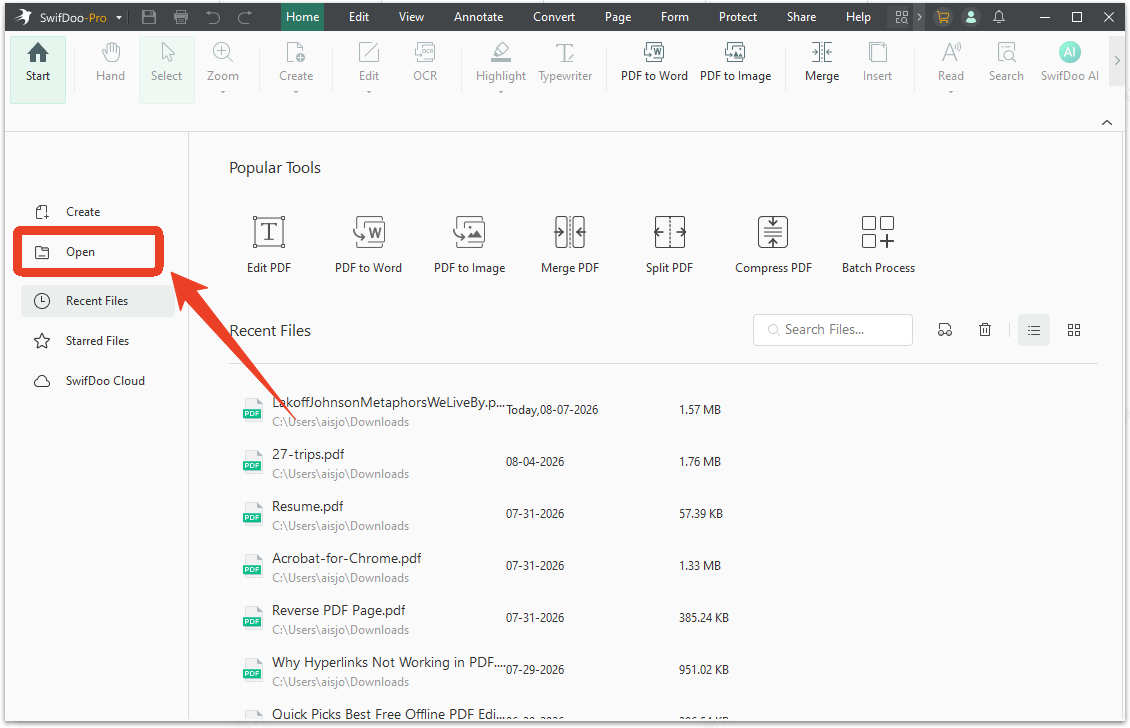
Task: Select the Hand tool
Action: [x=110, y=63]
